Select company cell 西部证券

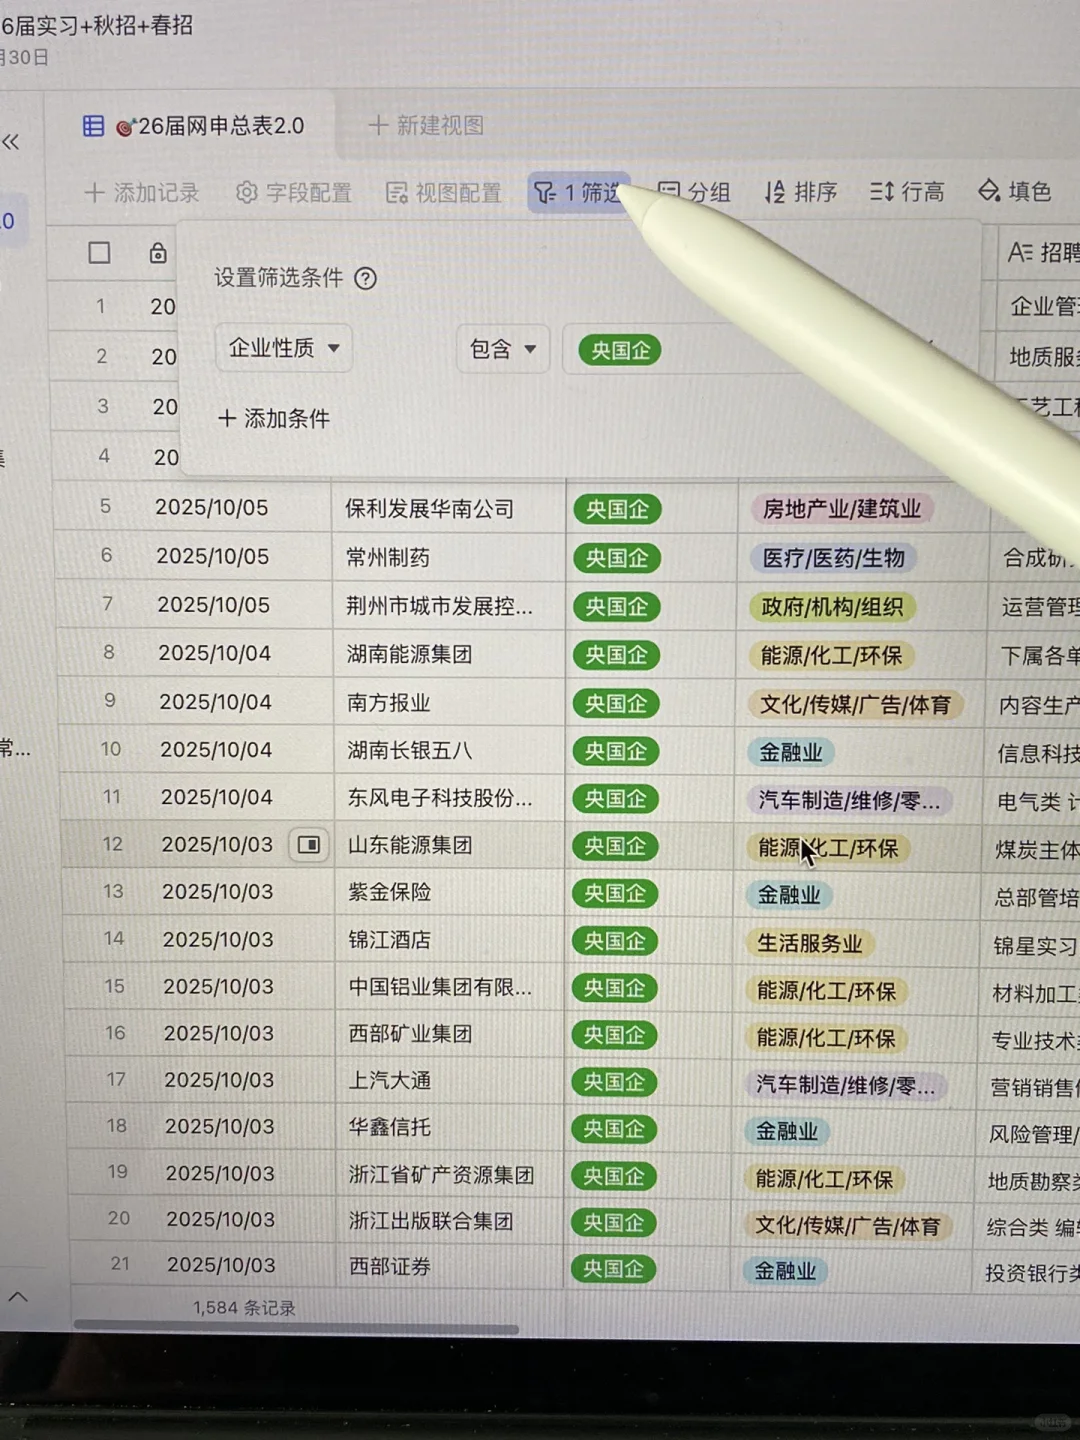(450, 1267)
